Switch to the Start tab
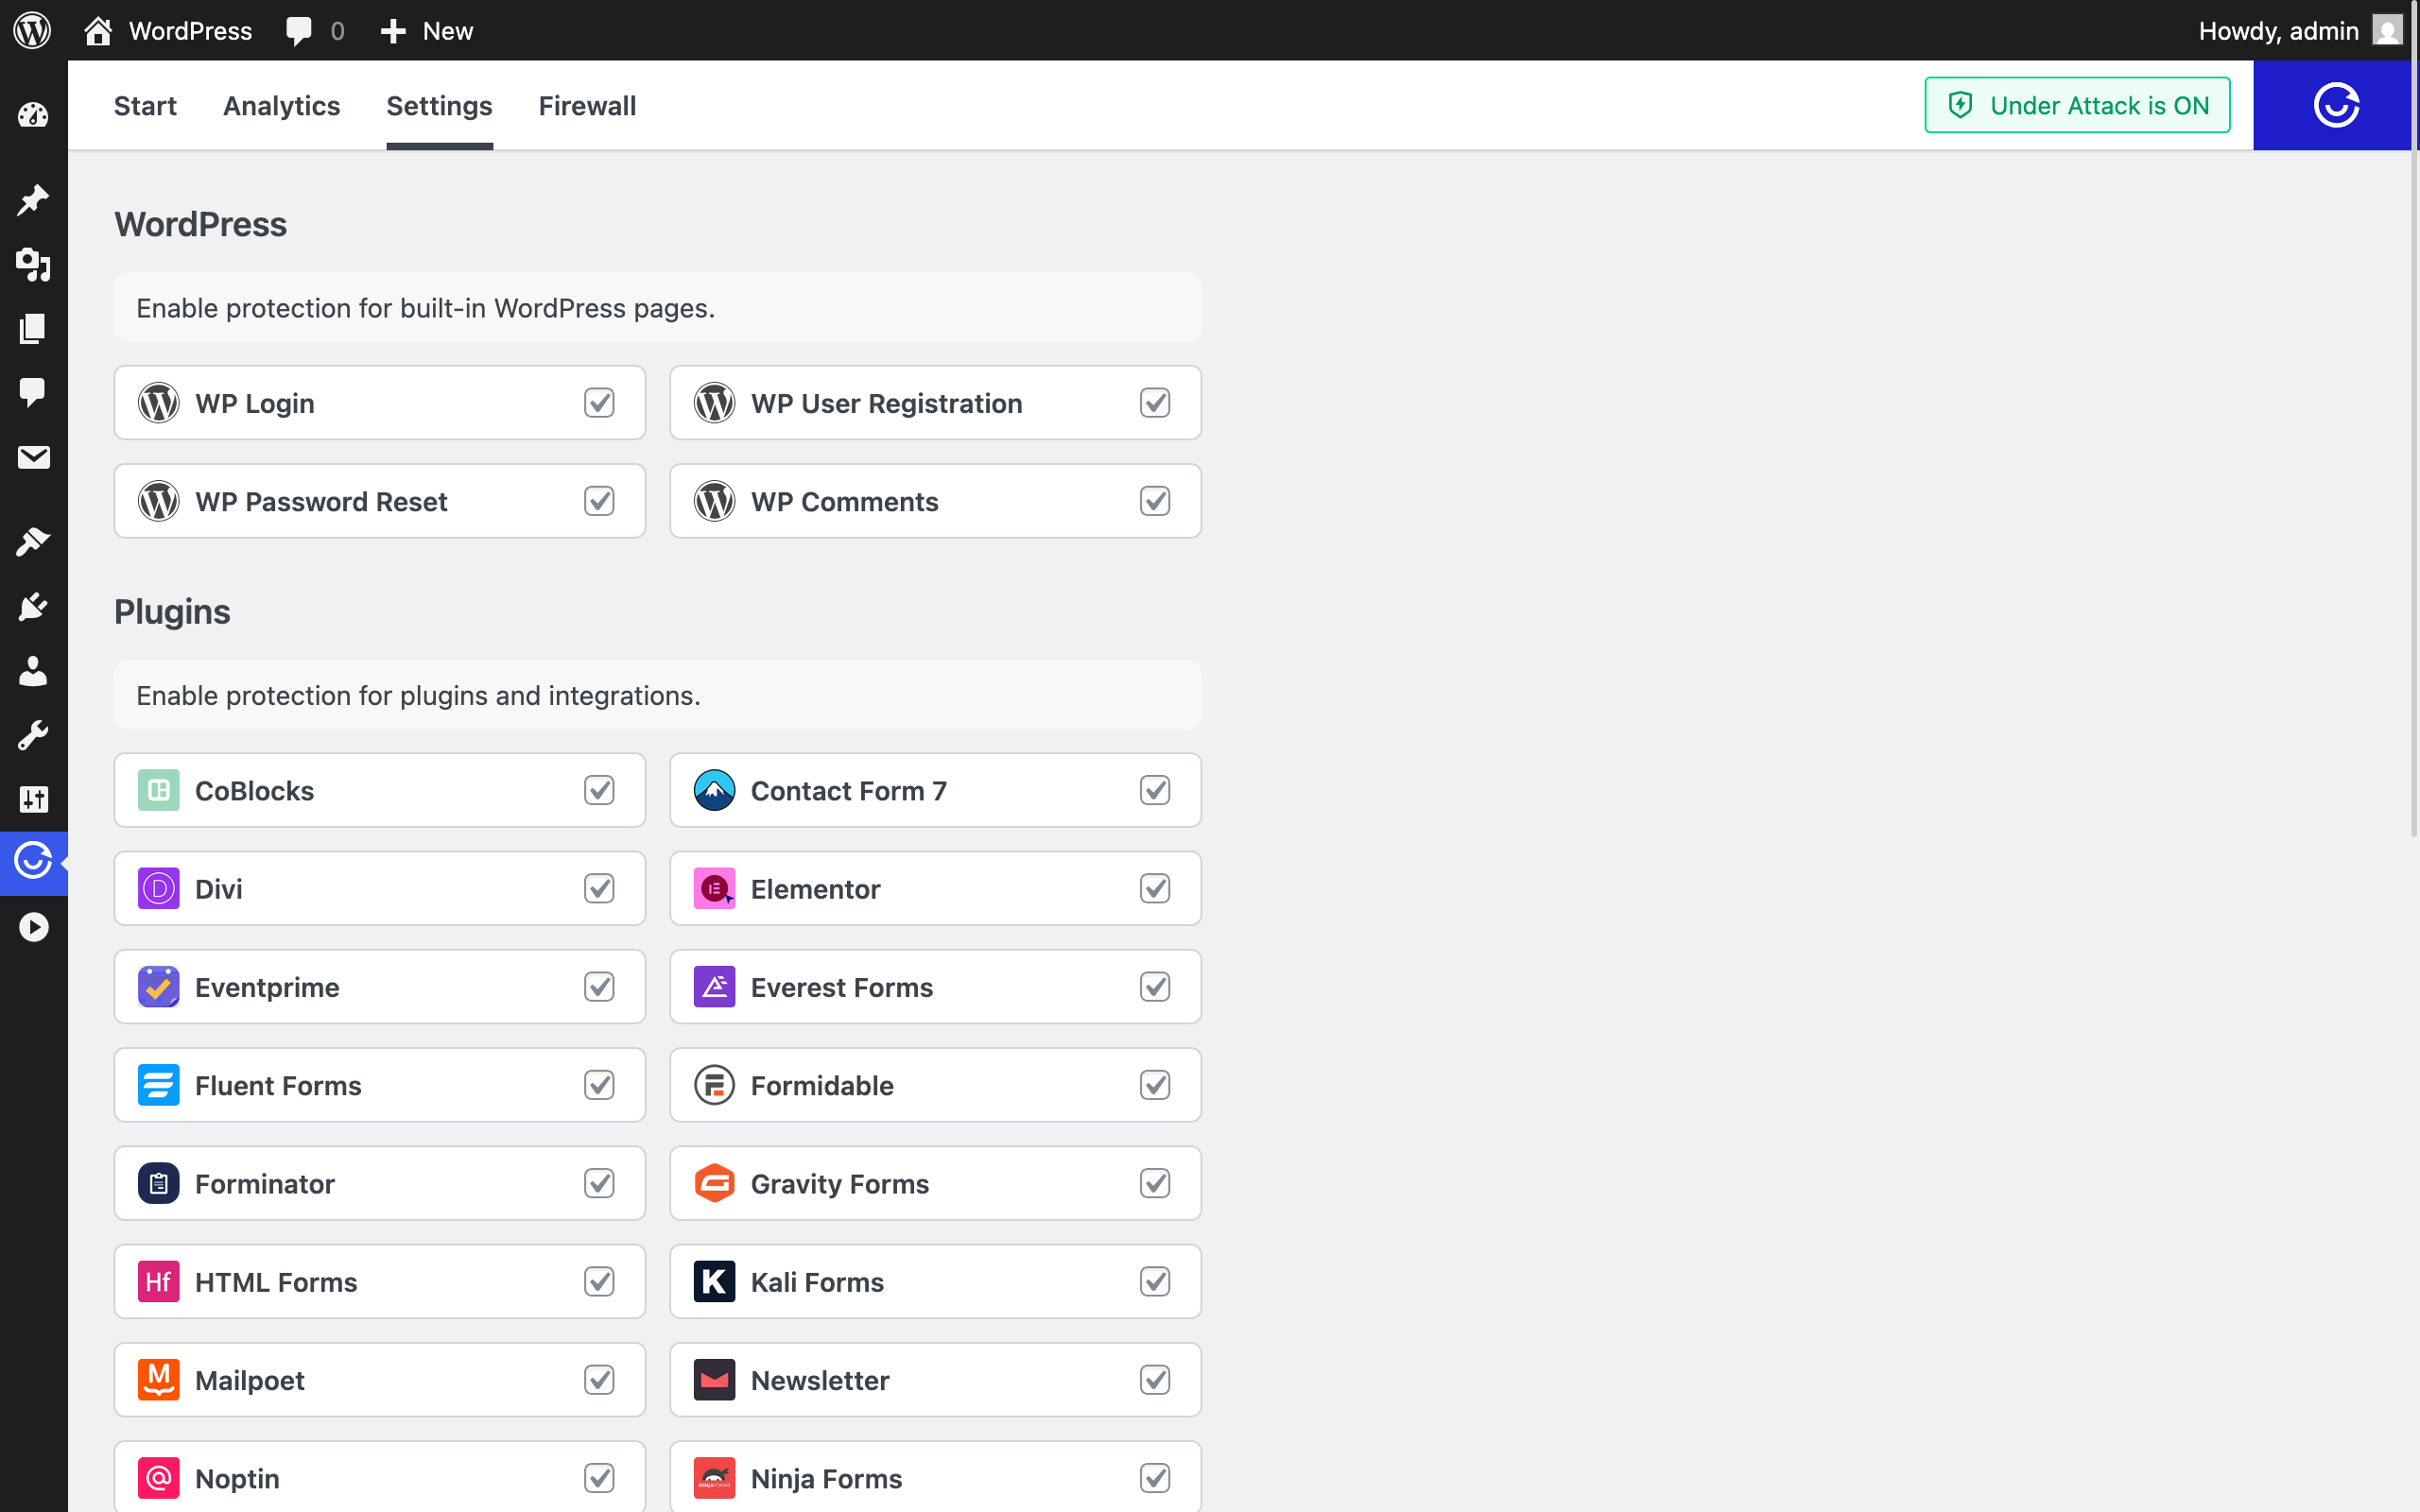 coord(145,105)
